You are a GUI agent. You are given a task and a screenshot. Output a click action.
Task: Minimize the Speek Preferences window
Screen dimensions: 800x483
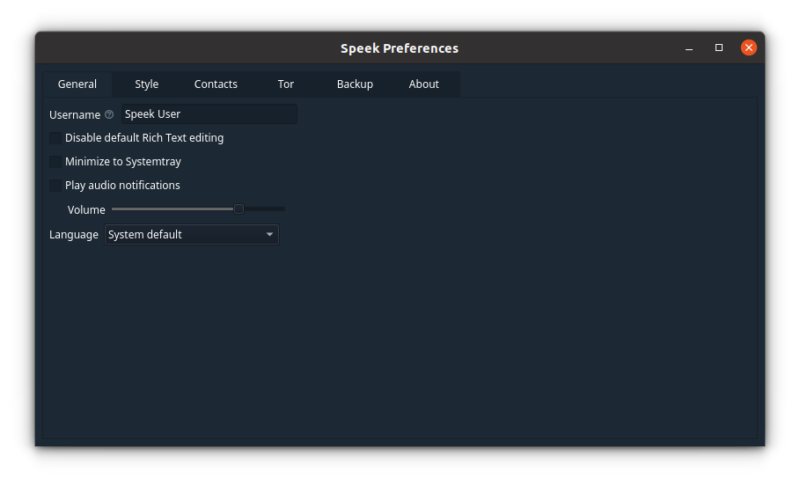click(688, 48)
